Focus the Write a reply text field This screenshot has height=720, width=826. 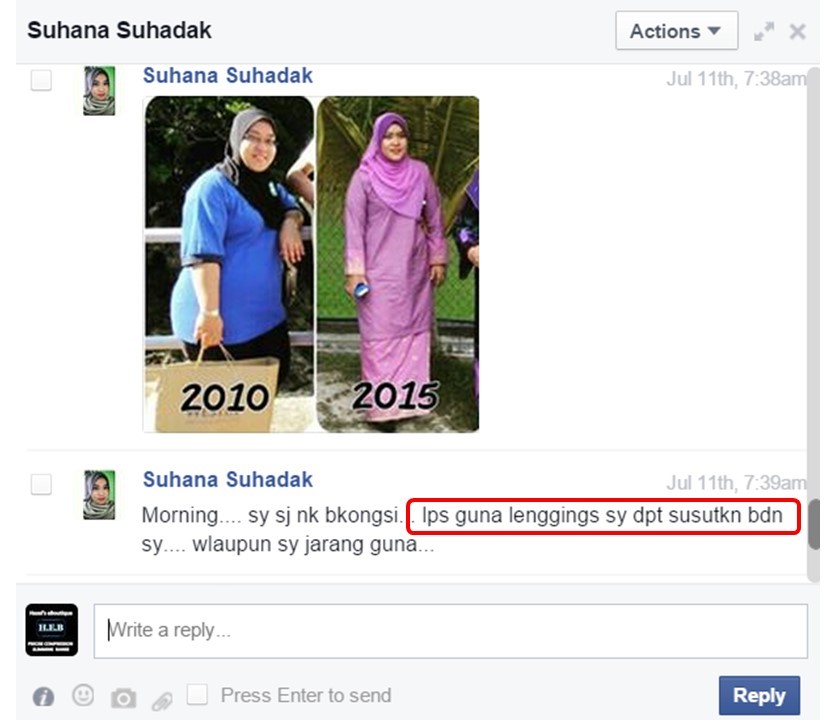click(450, 630)
